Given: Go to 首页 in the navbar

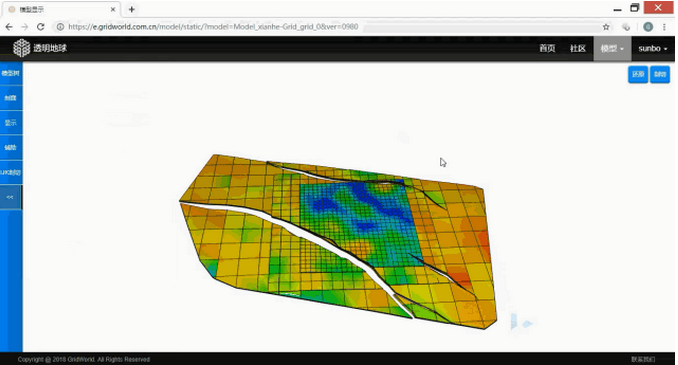Looking at the screenshot, I should [547, 48].
